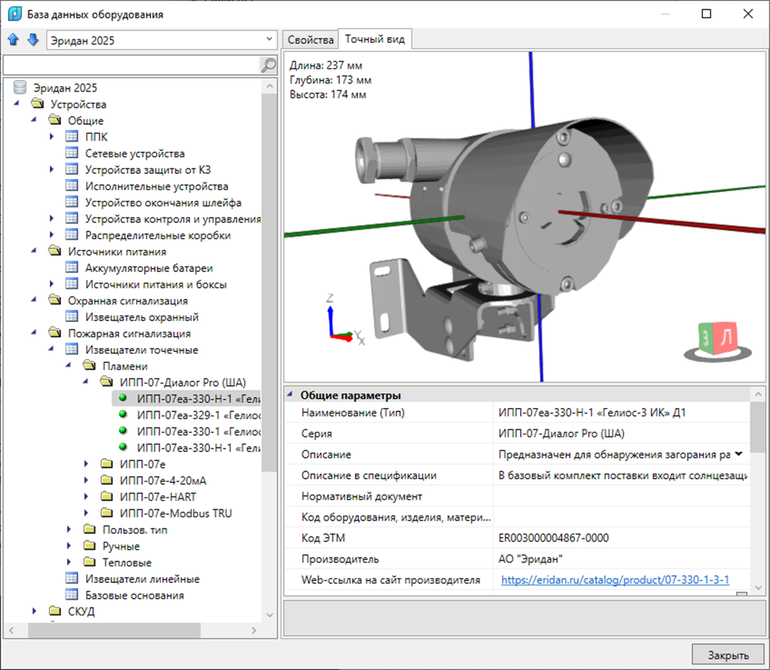Click the table icon of Базовые основания

(x=72, y=594)
